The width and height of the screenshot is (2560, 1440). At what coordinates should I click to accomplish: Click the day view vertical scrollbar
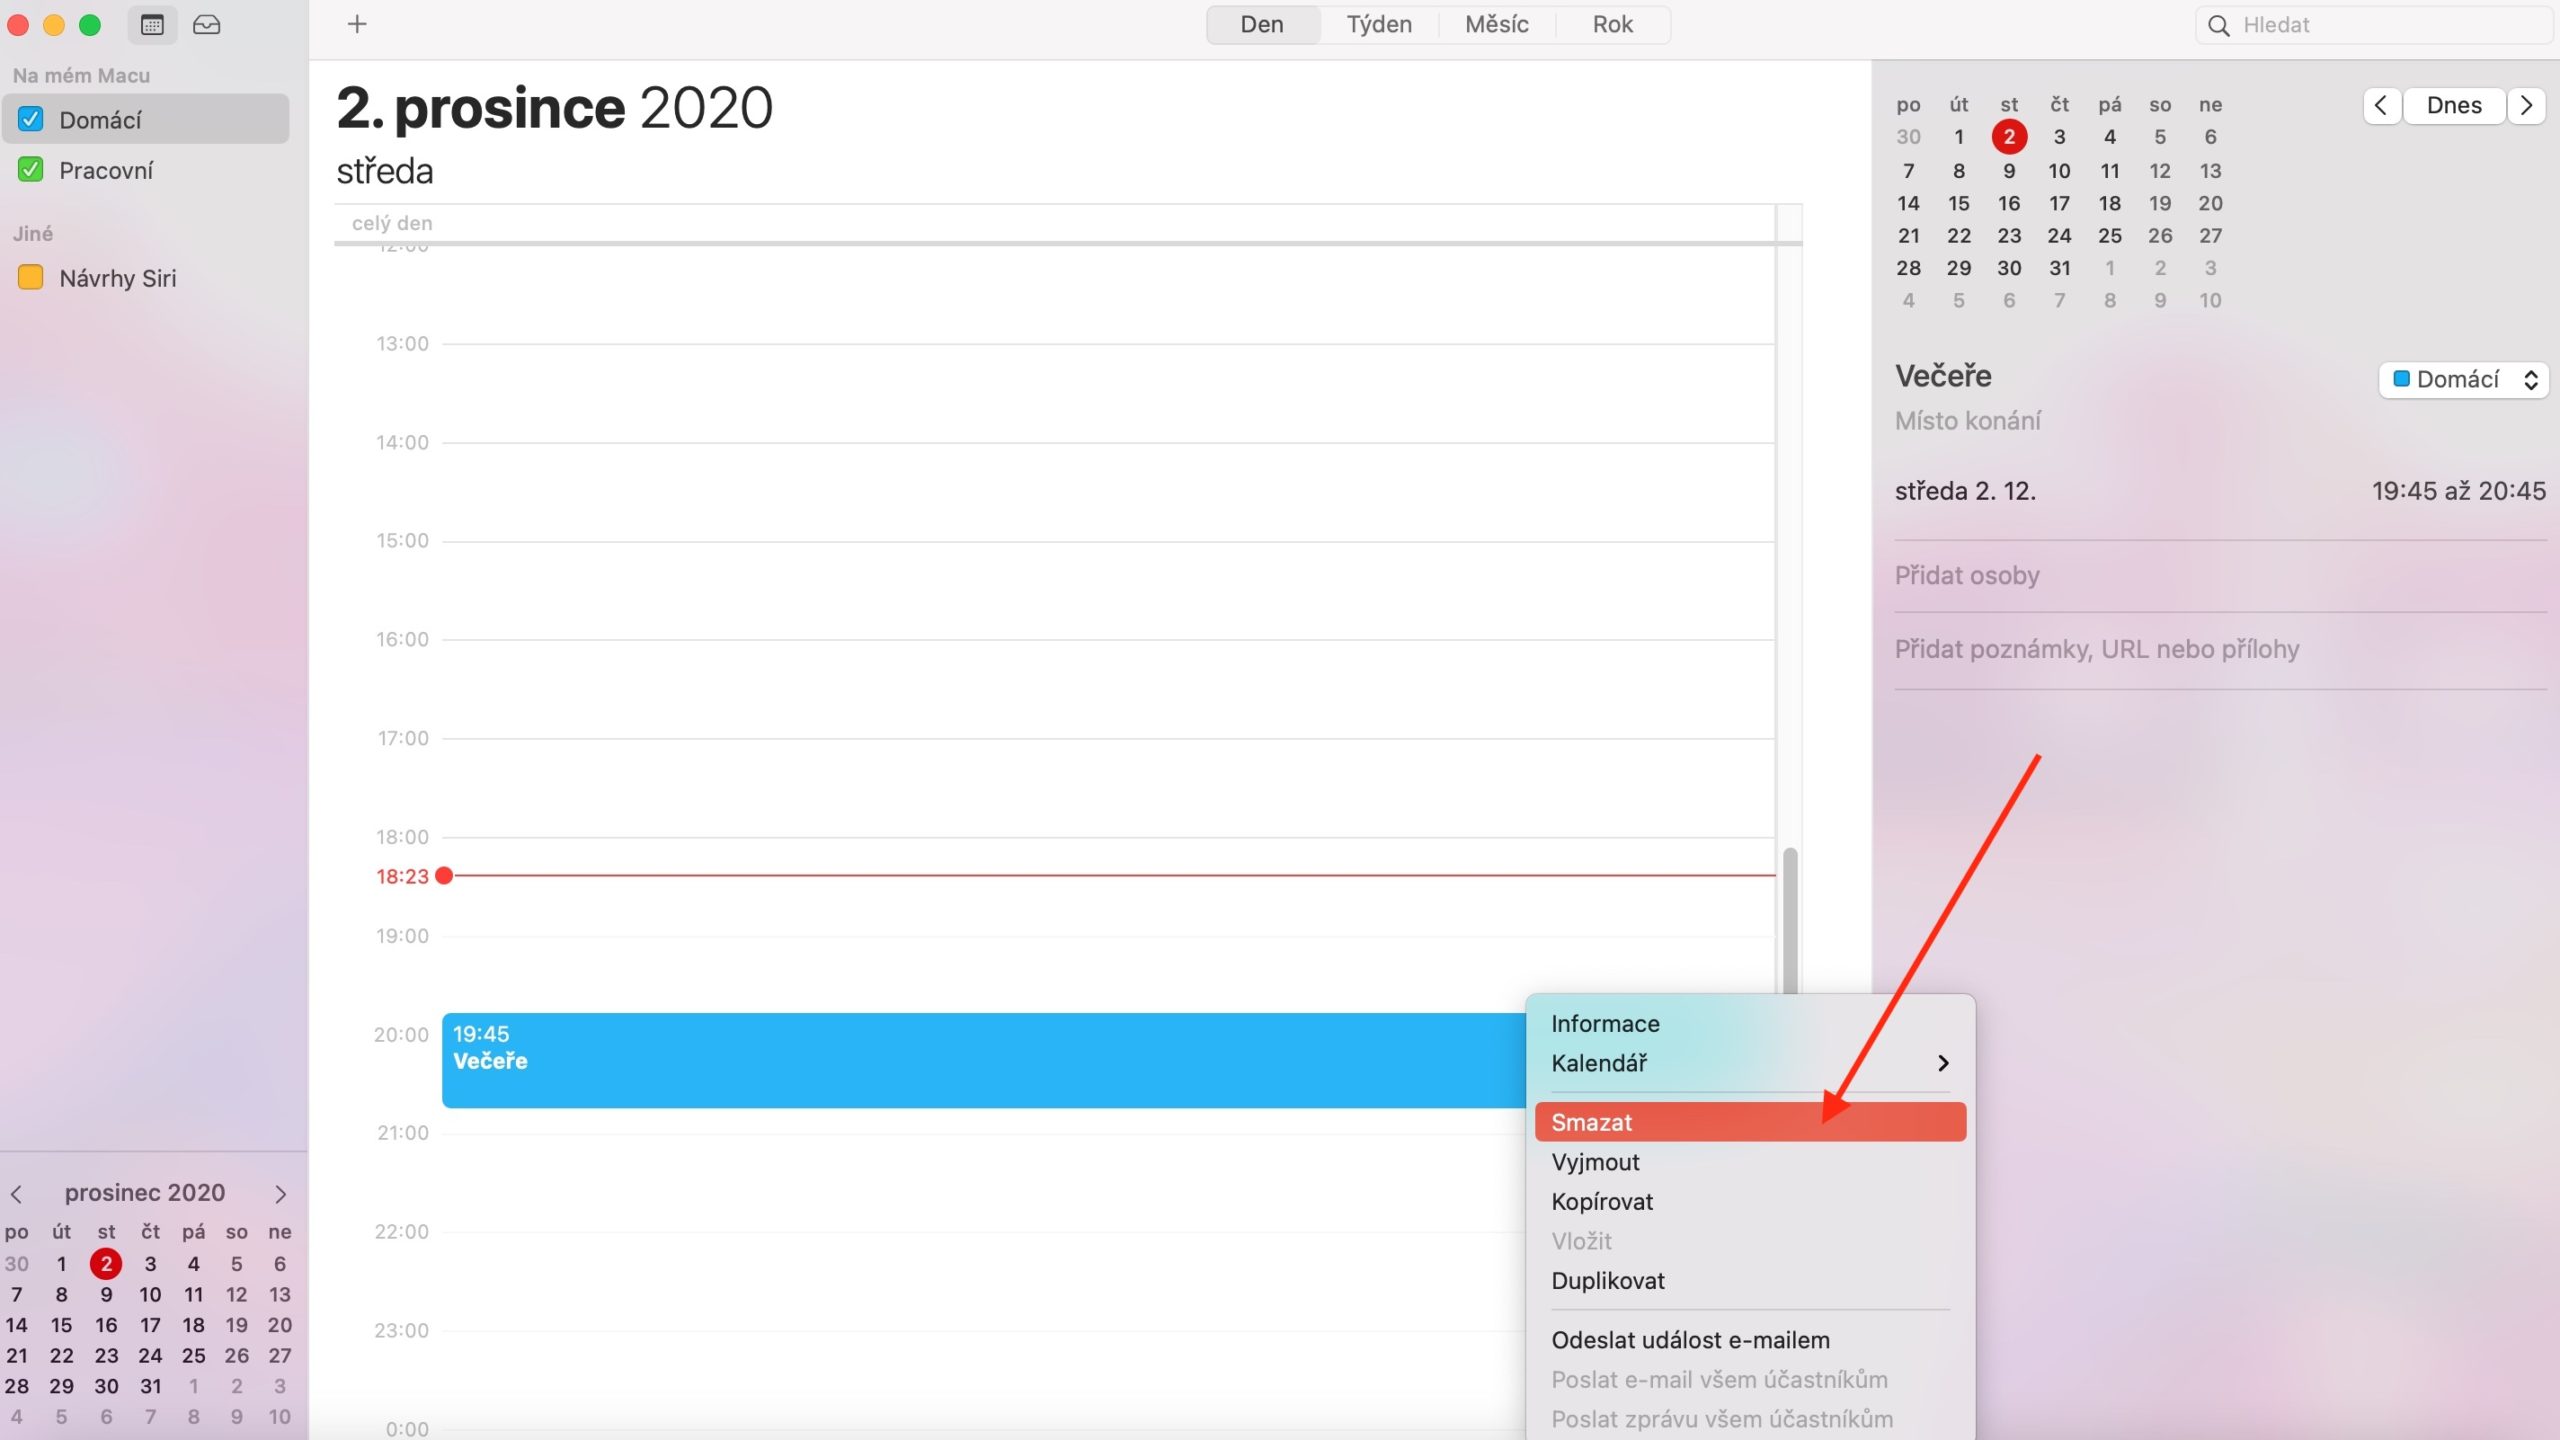pyautogui.click(x=1789, y=920)
